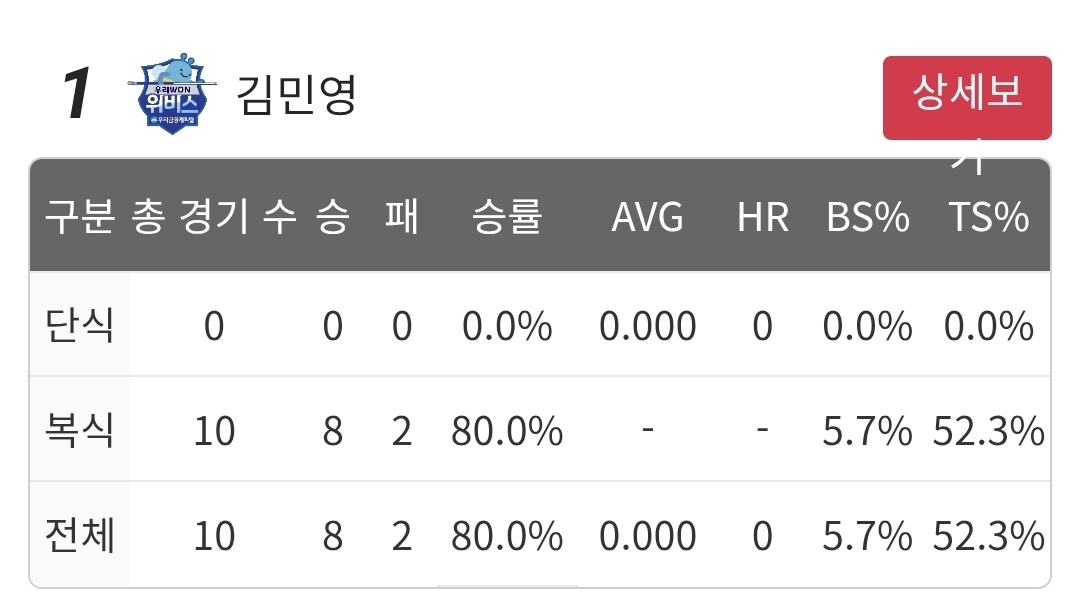Click the 승률 column header
This screenshot has height=605, width=1080.
pos(507,216)
